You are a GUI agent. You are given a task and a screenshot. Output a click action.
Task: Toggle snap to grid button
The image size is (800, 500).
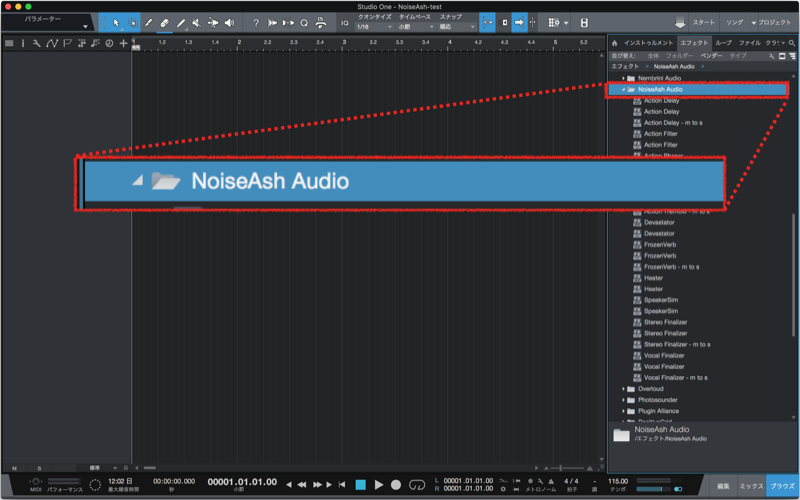(487, 23)
